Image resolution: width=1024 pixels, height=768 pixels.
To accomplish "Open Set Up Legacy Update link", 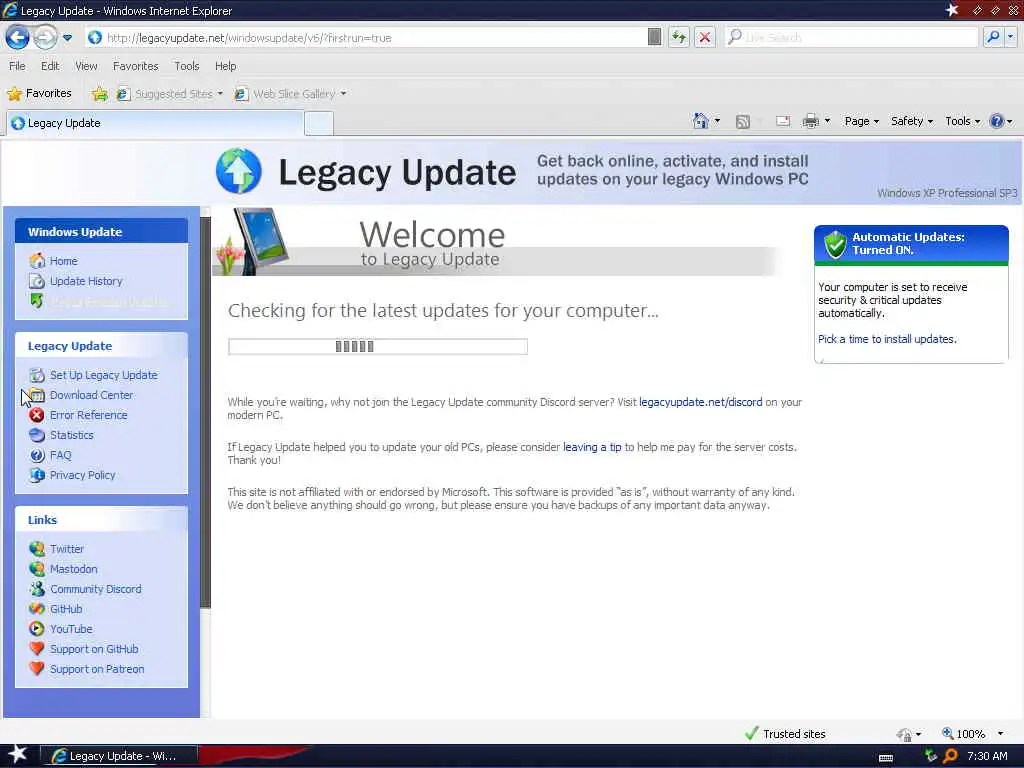I will point(104,375).
